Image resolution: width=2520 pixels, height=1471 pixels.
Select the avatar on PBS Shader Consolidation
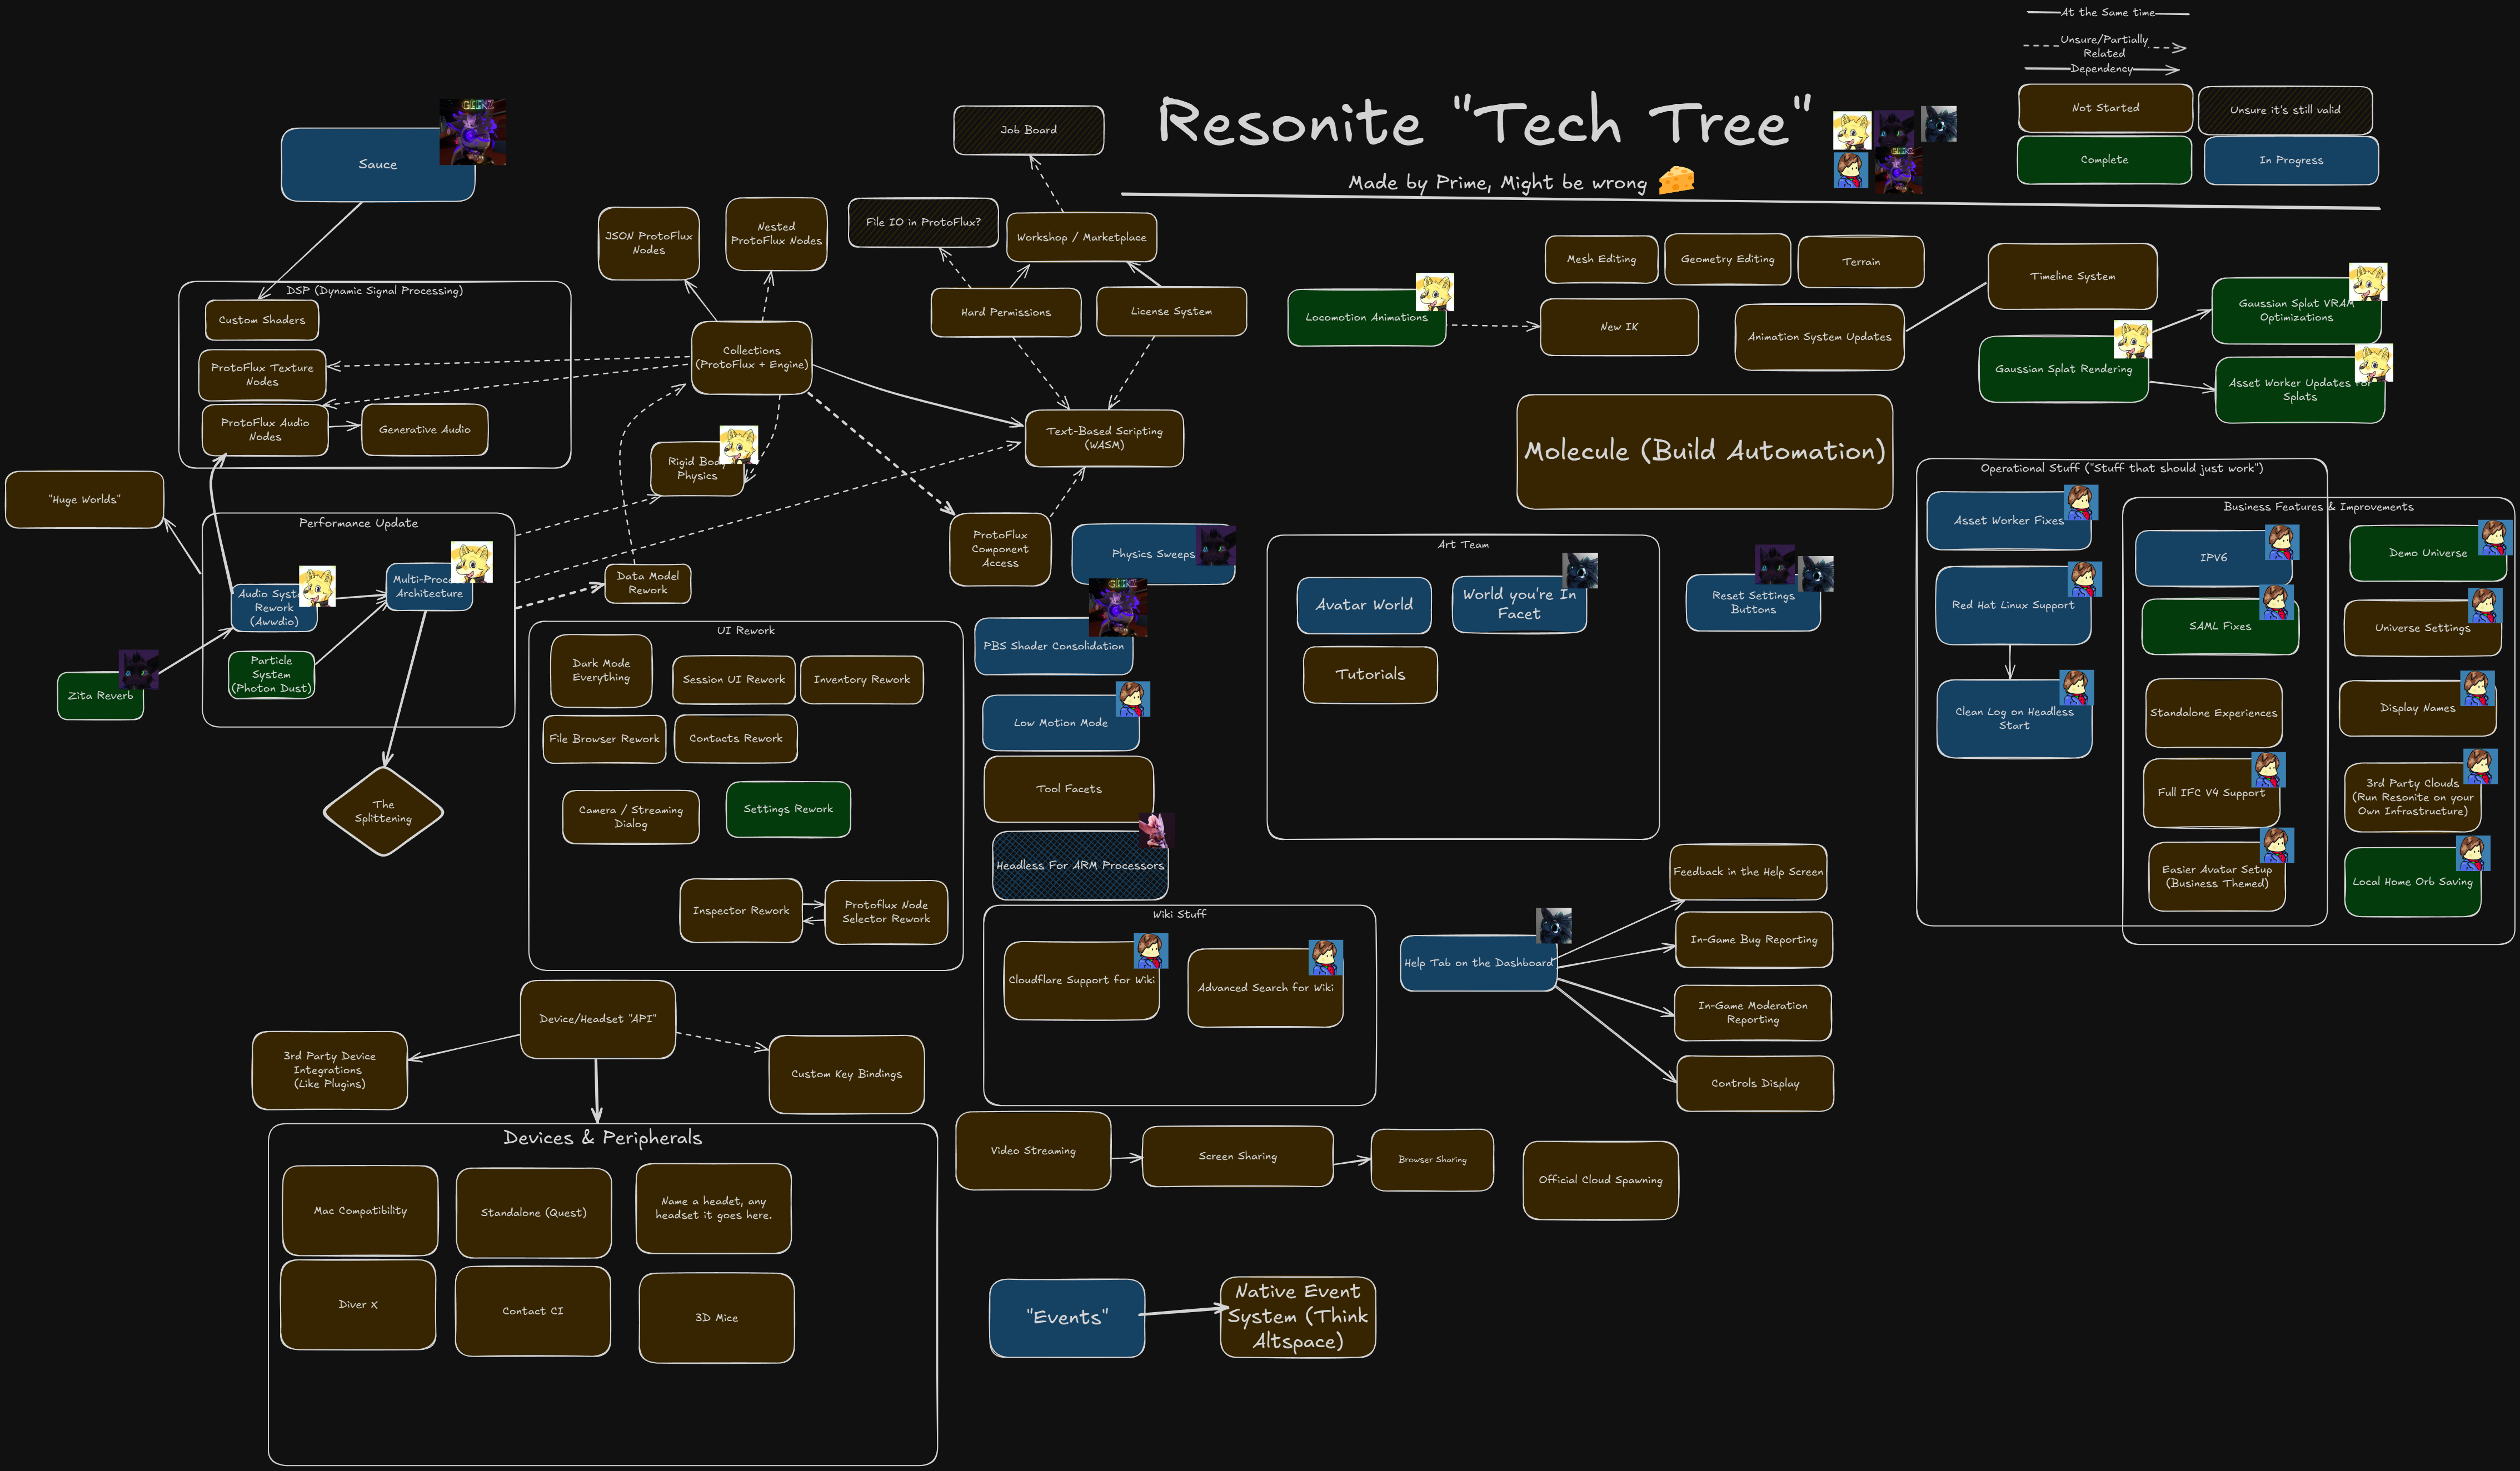click(x=1118, y=607)
